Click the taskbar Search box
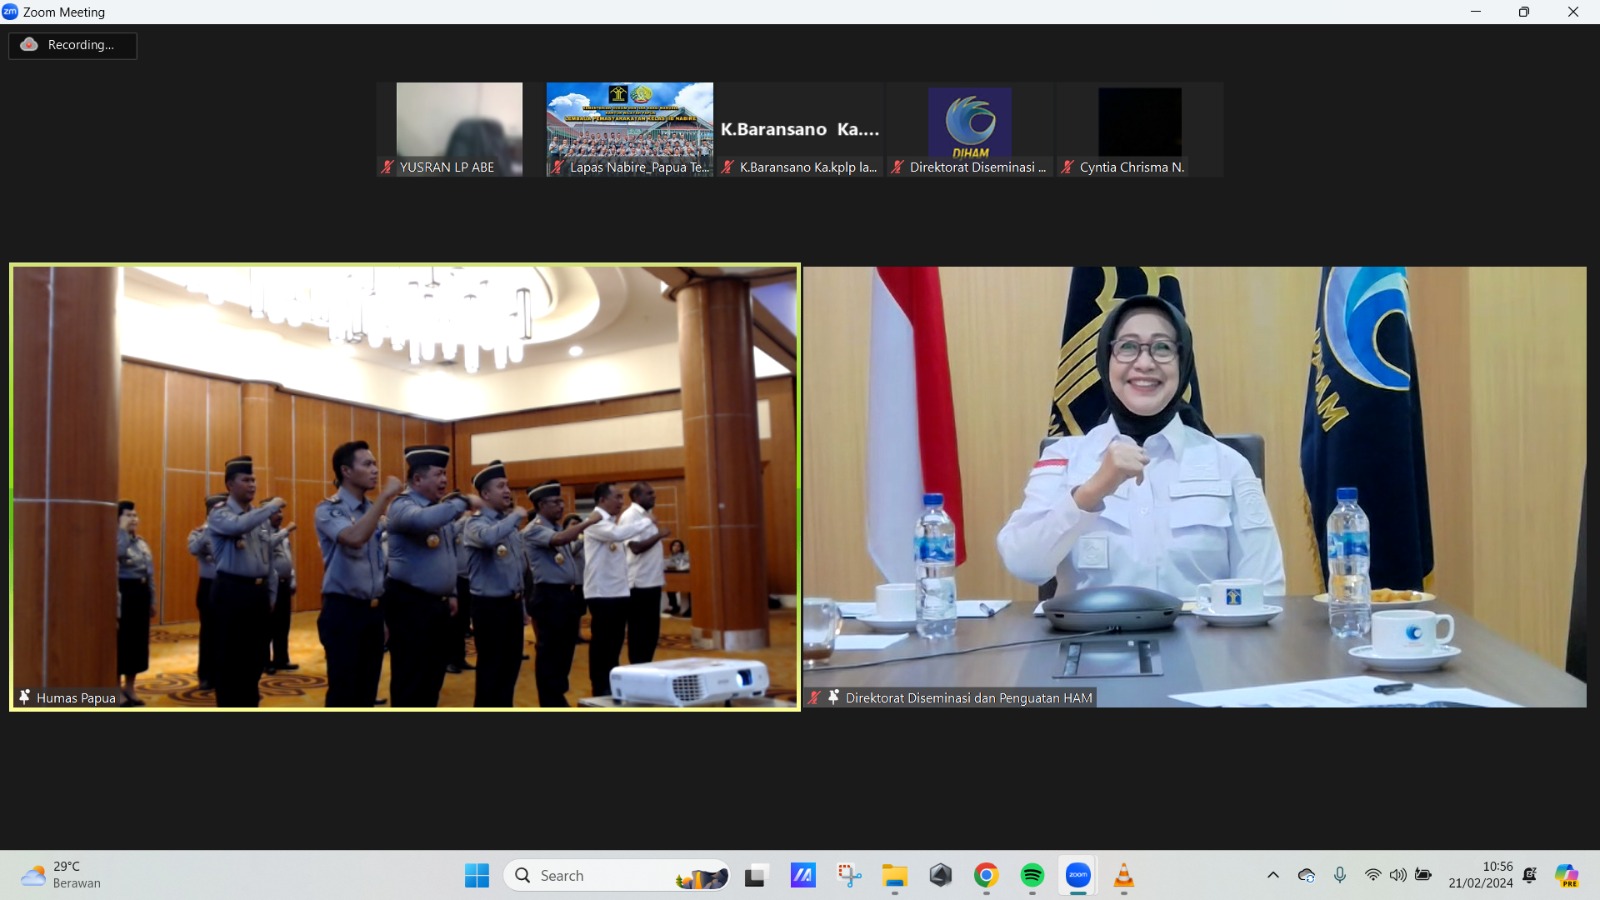Viewport: 1600px width, 900px height. pos(600,876)
